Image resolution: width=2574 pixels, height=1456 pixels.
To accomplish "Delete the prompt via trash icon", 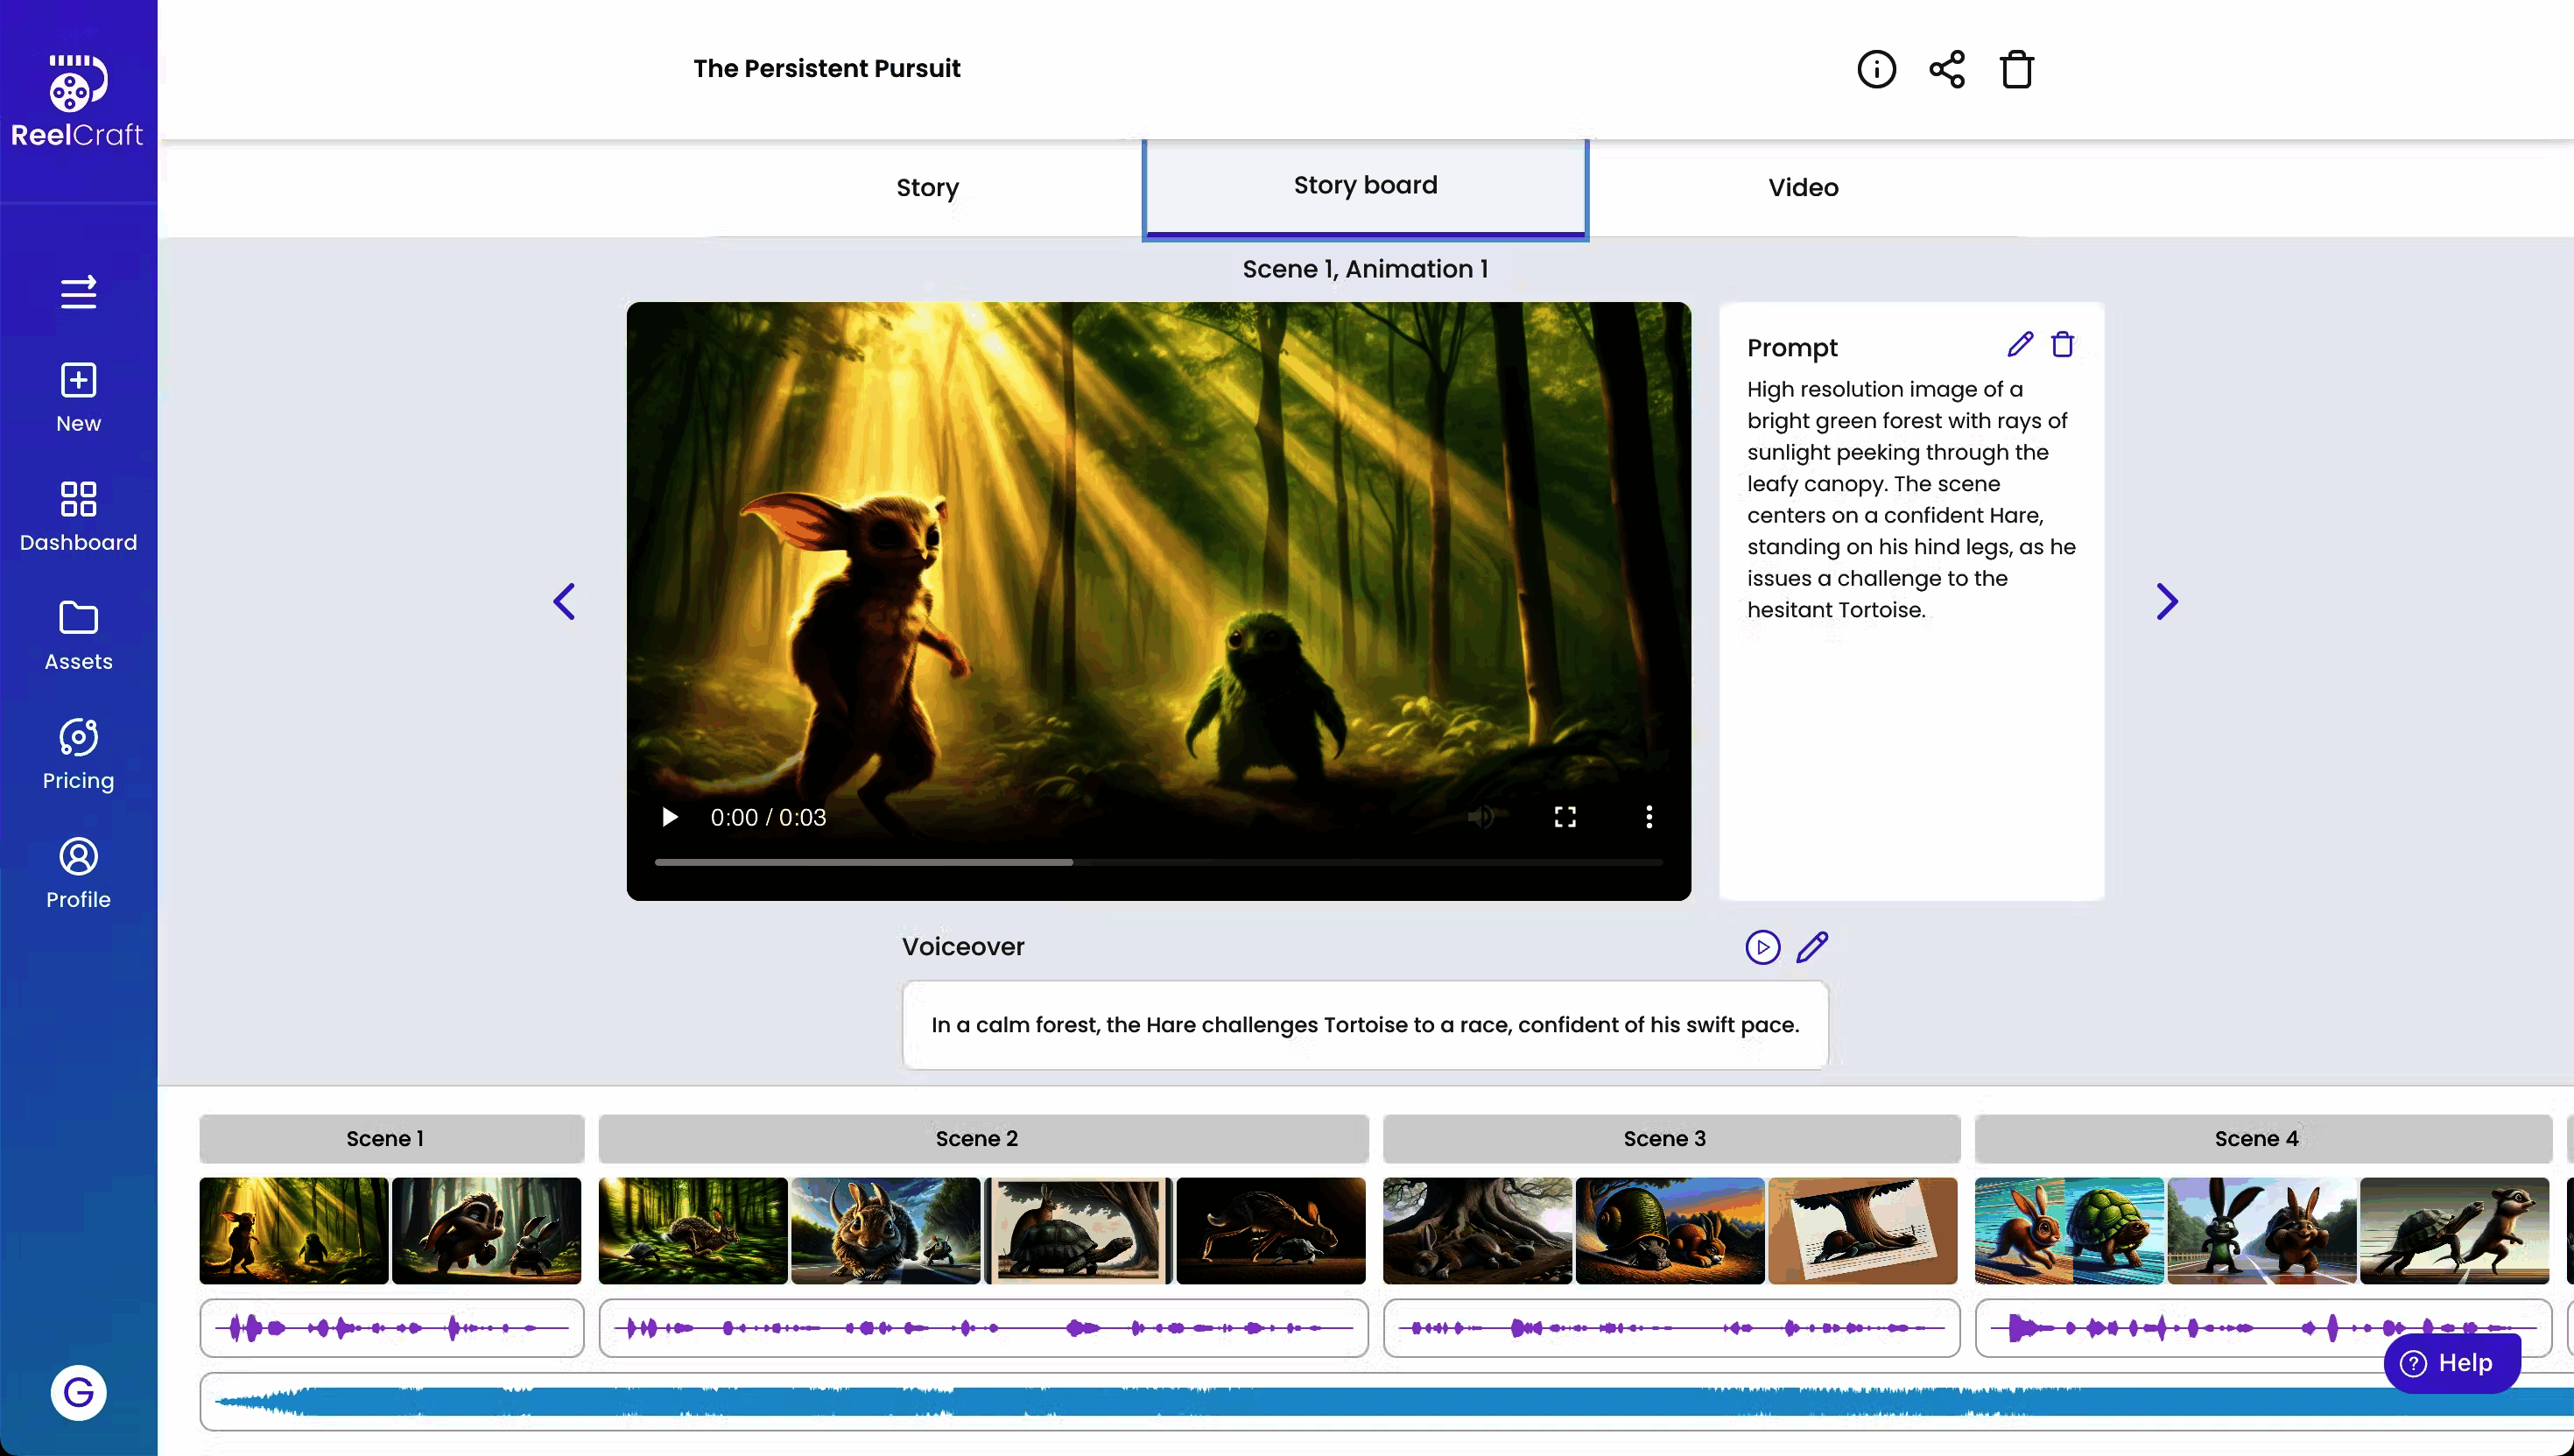I will [x=2062, y=345].
